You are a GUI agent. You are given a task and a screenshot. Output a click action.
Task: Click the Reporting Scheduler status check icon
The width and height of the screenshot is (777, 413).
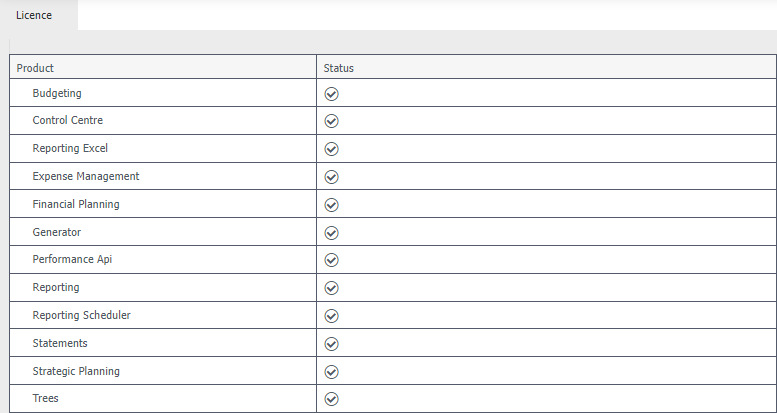click(332, 316)
